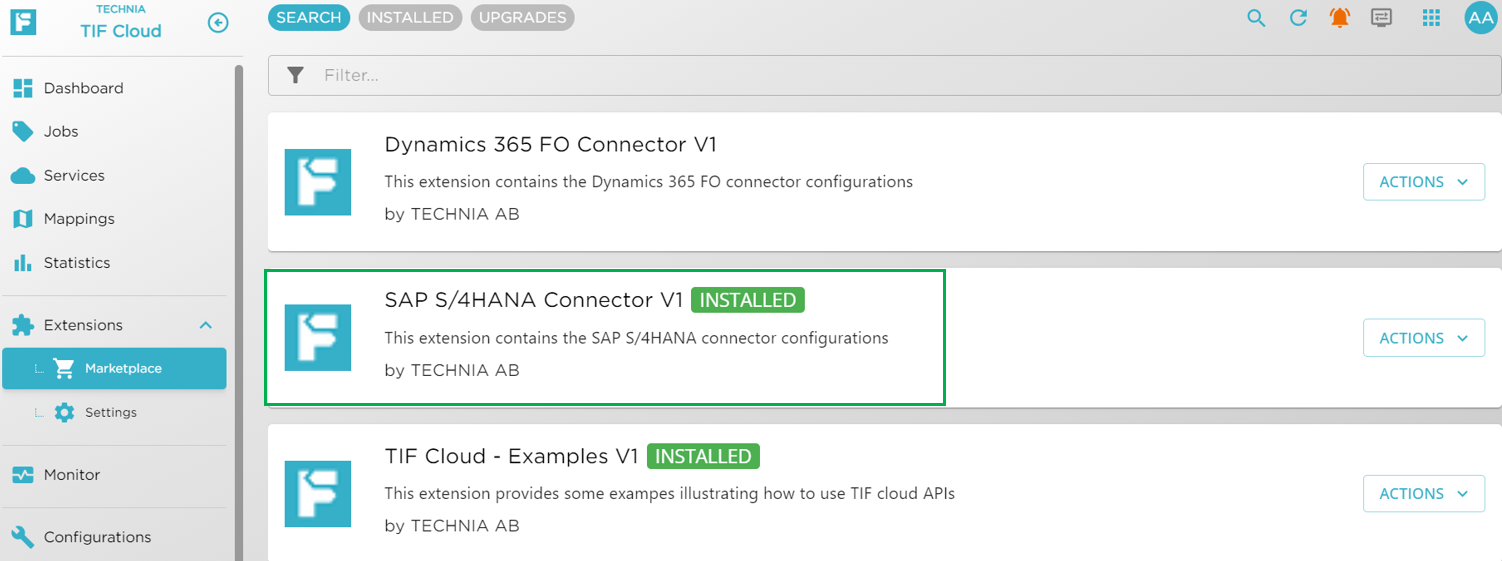Click the TIF Cloud logo icon

click(23, 22)
